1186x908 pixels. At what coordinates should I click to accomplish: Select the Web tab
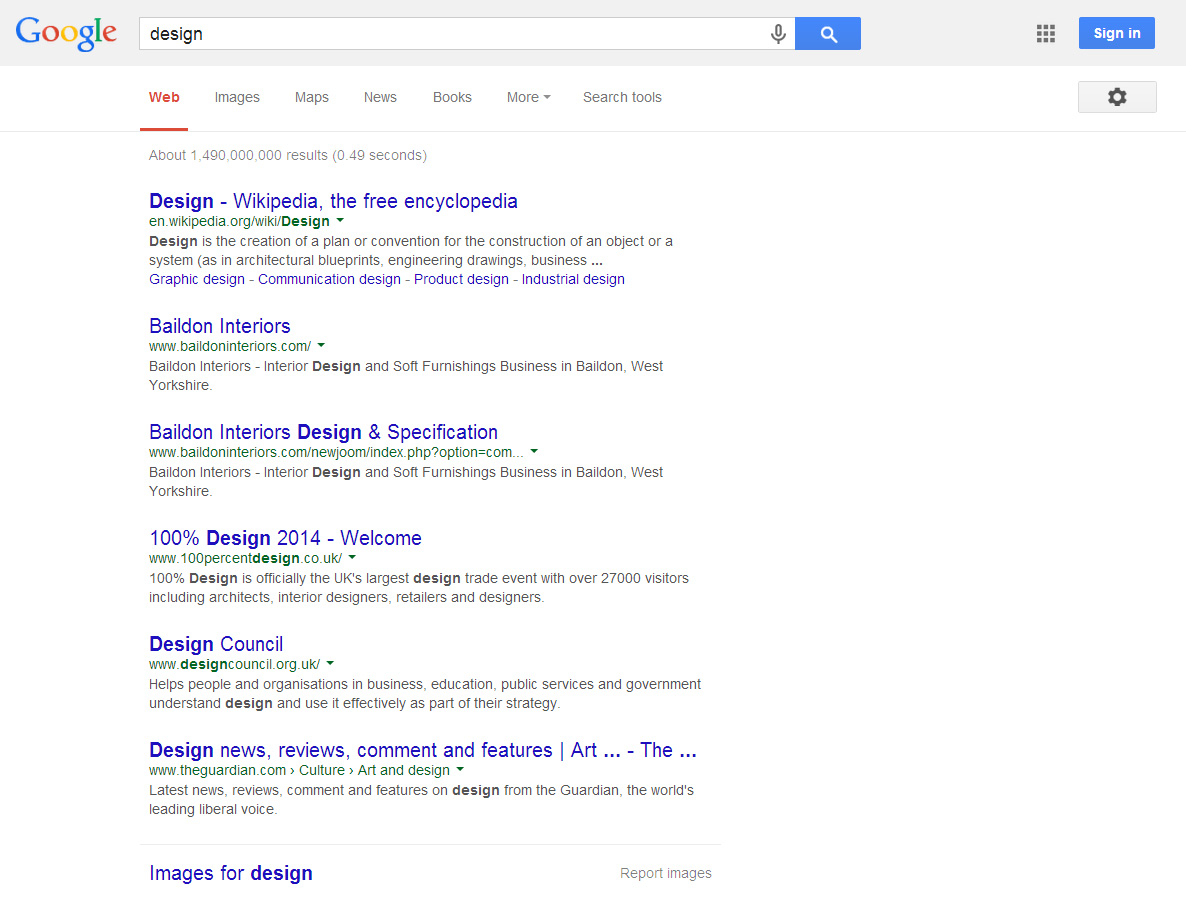(164, 97)
